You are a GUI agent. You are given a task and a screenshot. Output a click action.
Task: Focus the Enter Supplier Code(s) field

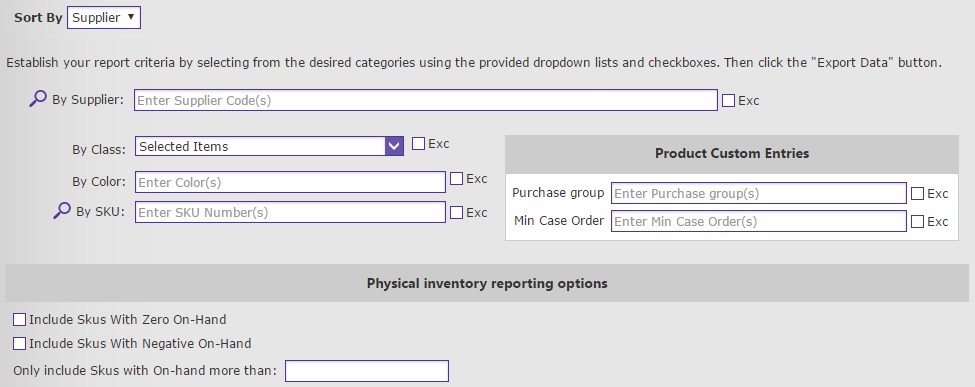point(426,100)
